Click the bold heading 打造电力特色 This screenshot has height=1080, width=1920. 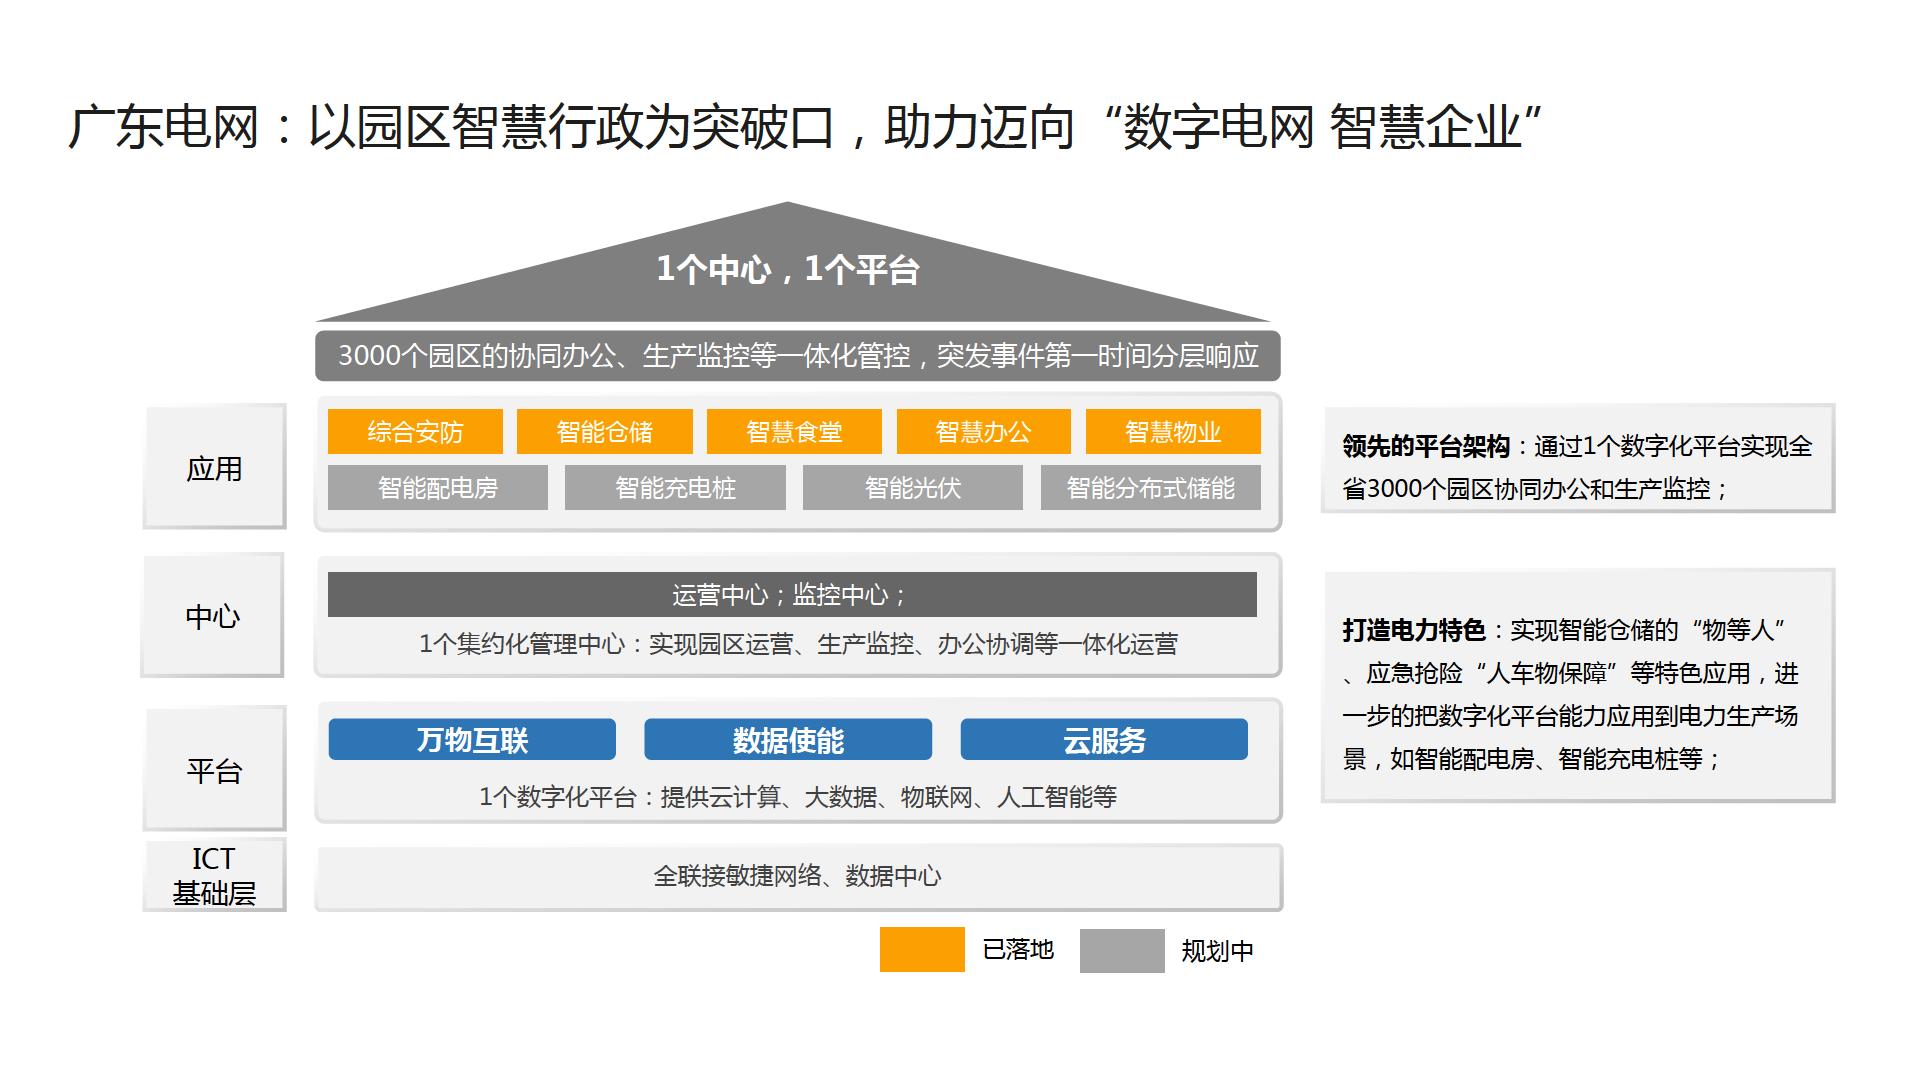point(1414,630)
